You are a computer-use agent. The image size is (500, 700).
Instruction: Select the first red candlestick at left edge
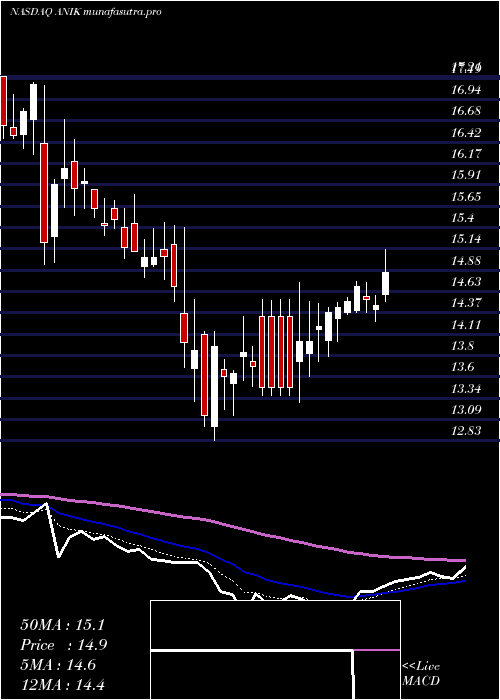[3, 100]
